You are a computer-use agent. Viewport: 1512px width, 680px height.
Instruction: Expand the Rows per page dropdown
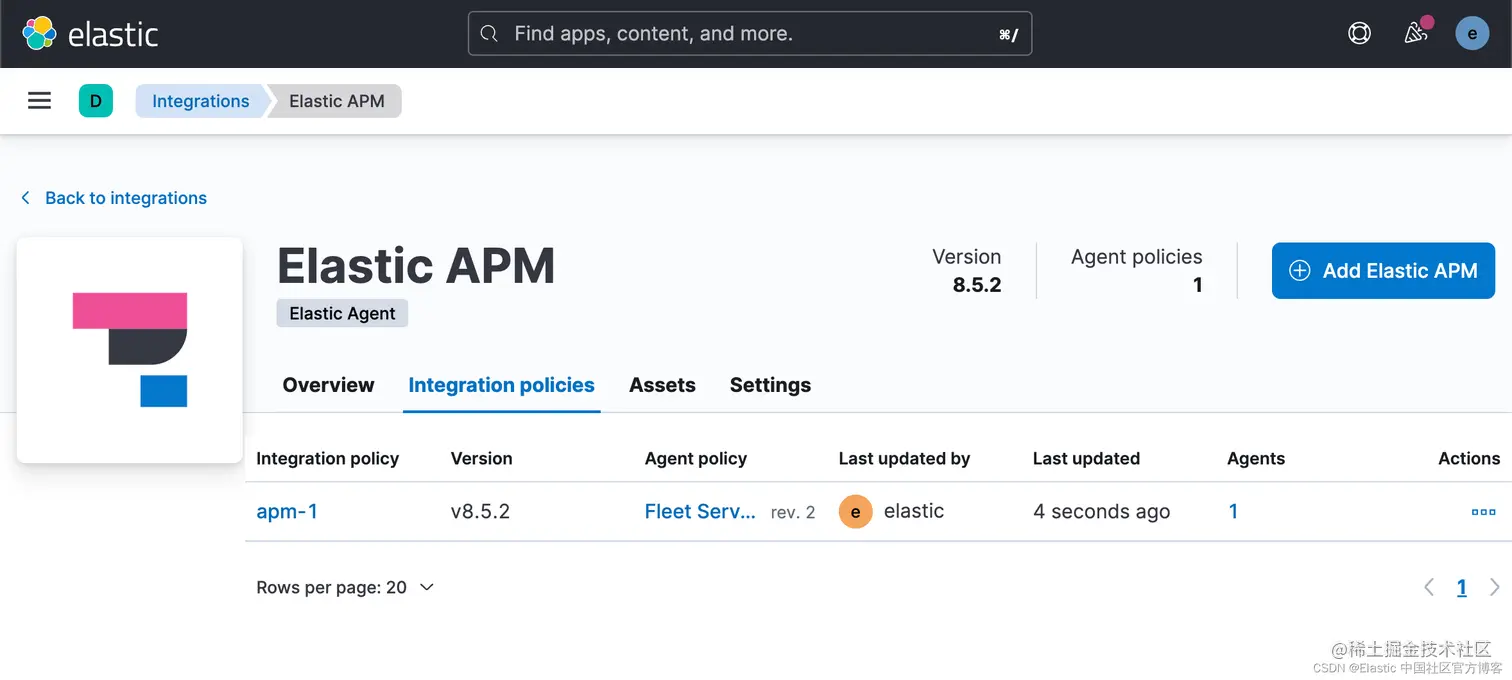pyautogui.click(x=345, y=587)
